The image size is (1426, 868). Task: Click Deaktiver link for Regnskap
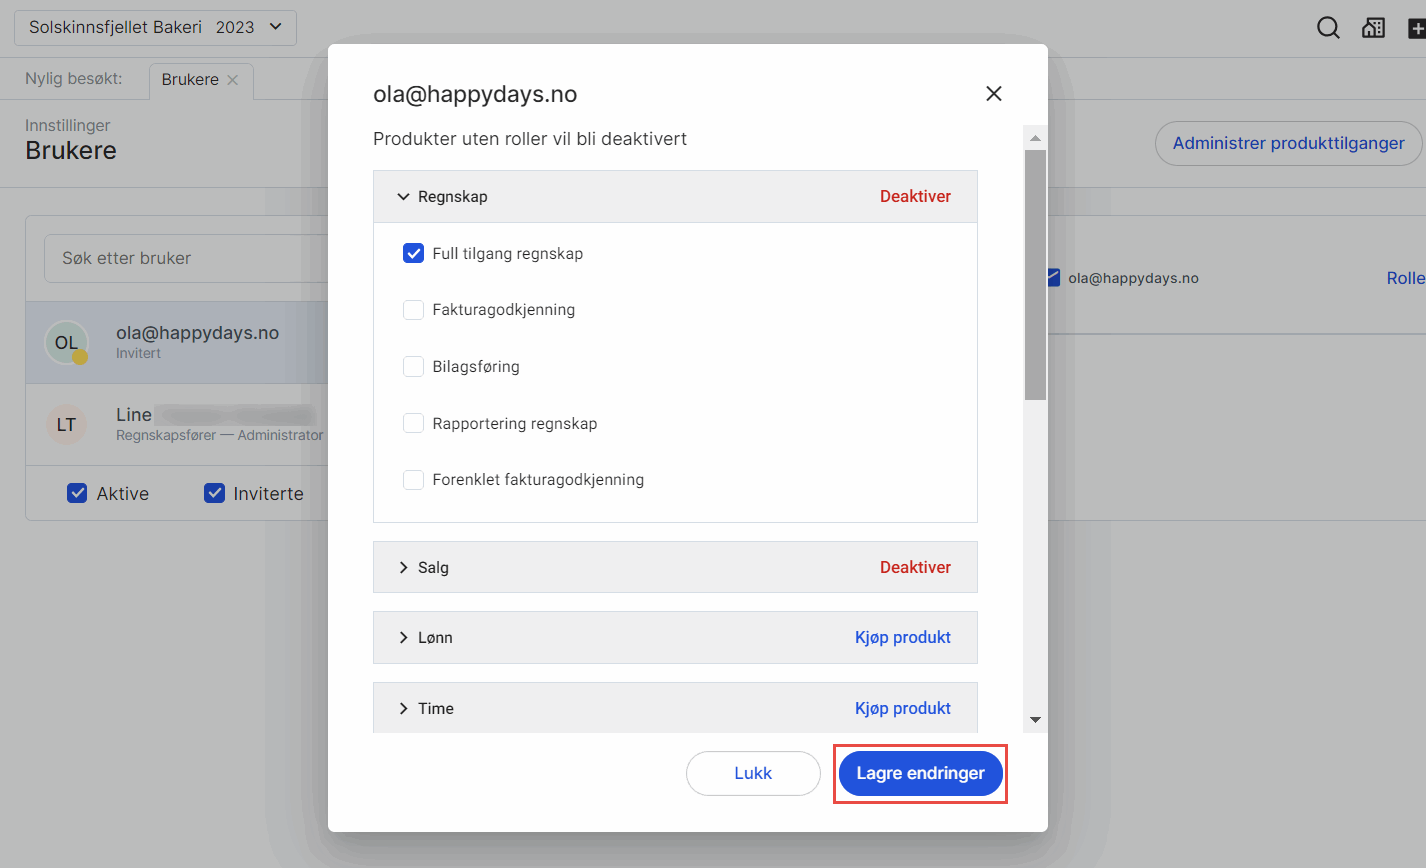pyautogui.click(x=915, y=197)
